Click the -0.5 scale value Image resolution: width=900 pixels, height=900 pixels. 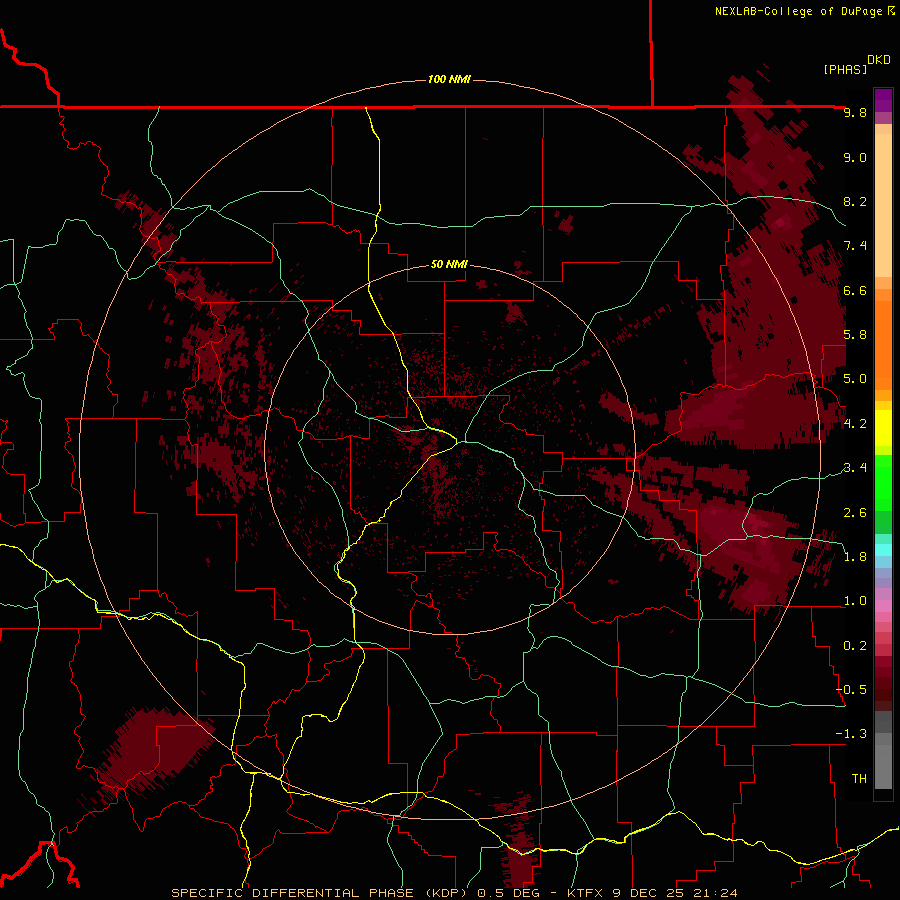(x=851, y=690)
